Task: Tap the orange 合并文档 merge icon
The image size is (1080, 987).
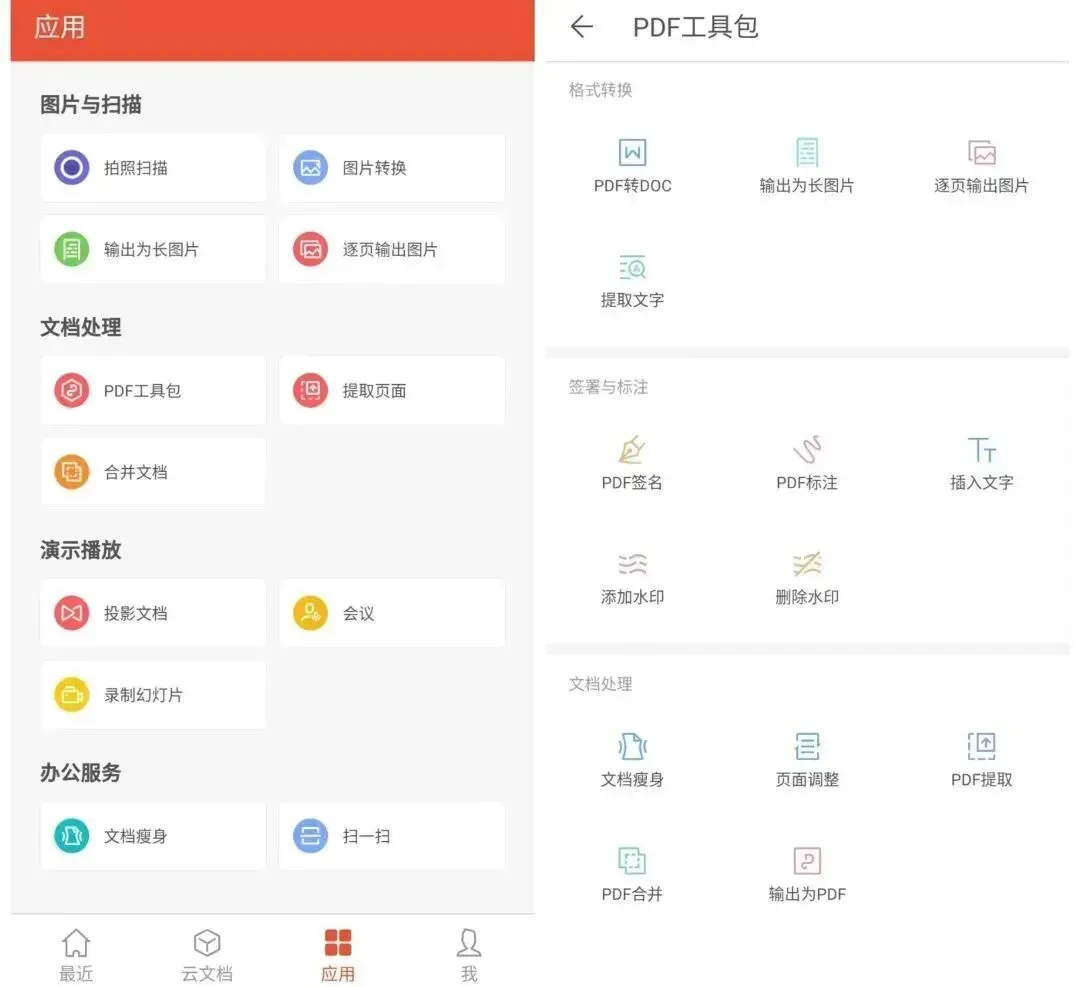Action: coord(72,472)
